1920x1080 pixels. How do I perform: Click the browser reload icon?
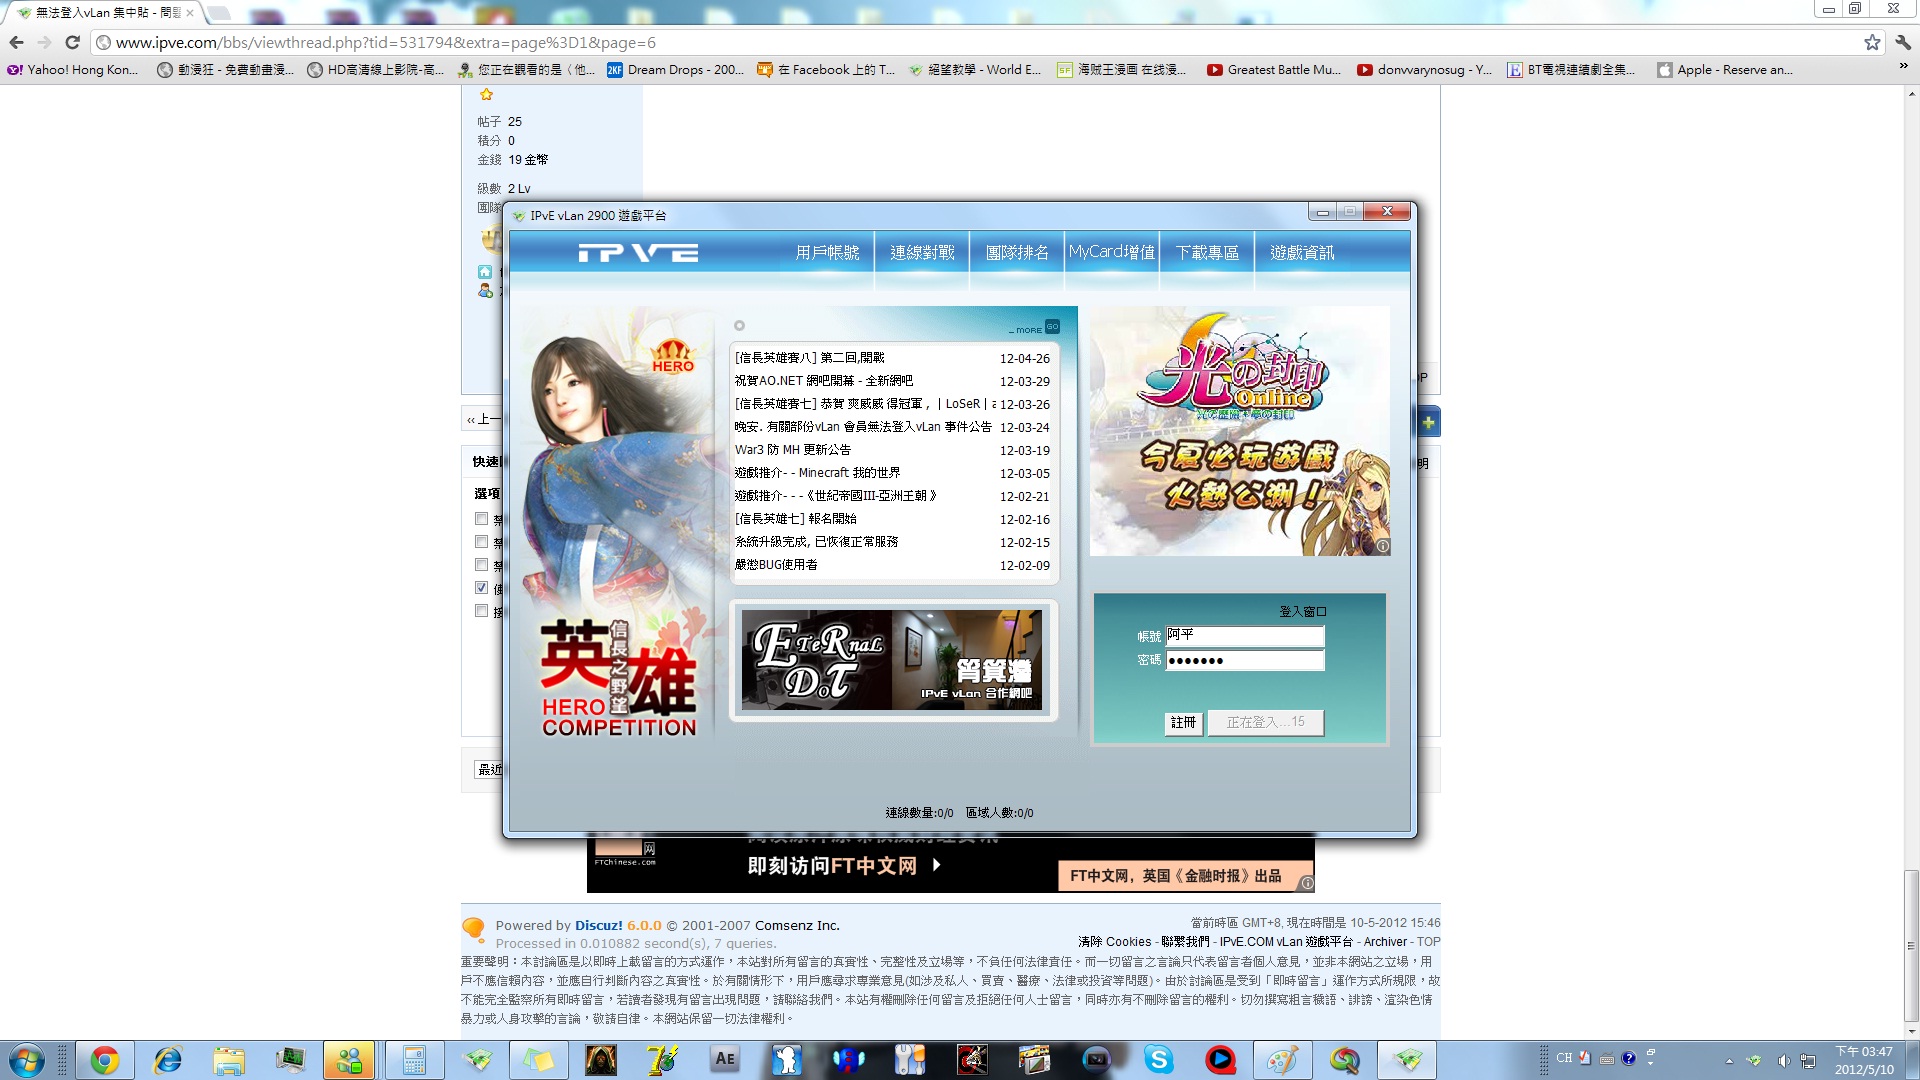(72, 42)
